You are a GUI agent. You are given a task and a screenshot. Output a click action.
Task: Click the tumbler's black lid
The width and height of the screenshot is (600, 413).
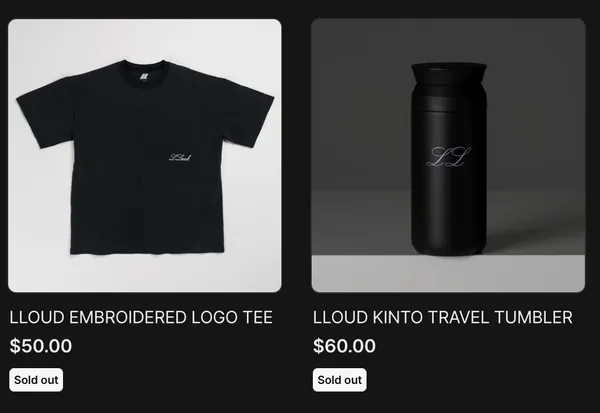click(x=449, y=73)
